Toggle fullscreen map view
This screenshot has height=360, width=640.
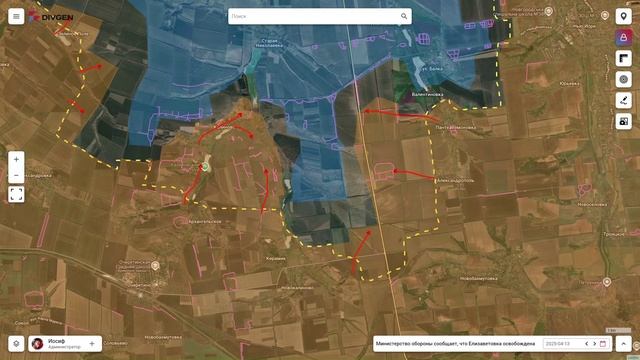tap(16, 195)
